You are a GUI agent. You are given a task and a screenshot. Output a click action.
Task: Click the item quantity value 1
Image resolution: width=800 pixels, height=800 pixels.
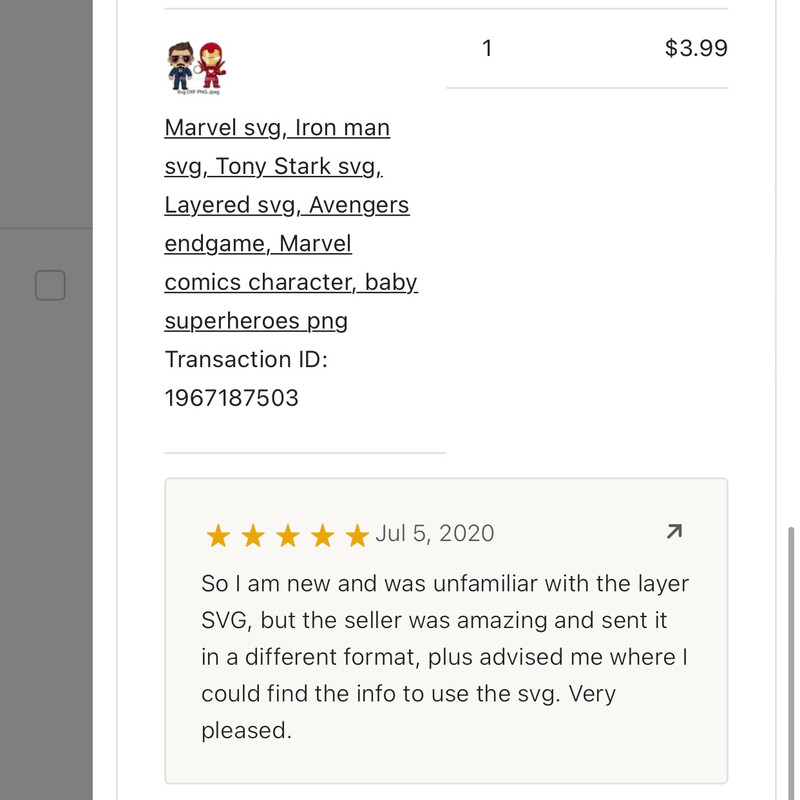pos(487,48)
